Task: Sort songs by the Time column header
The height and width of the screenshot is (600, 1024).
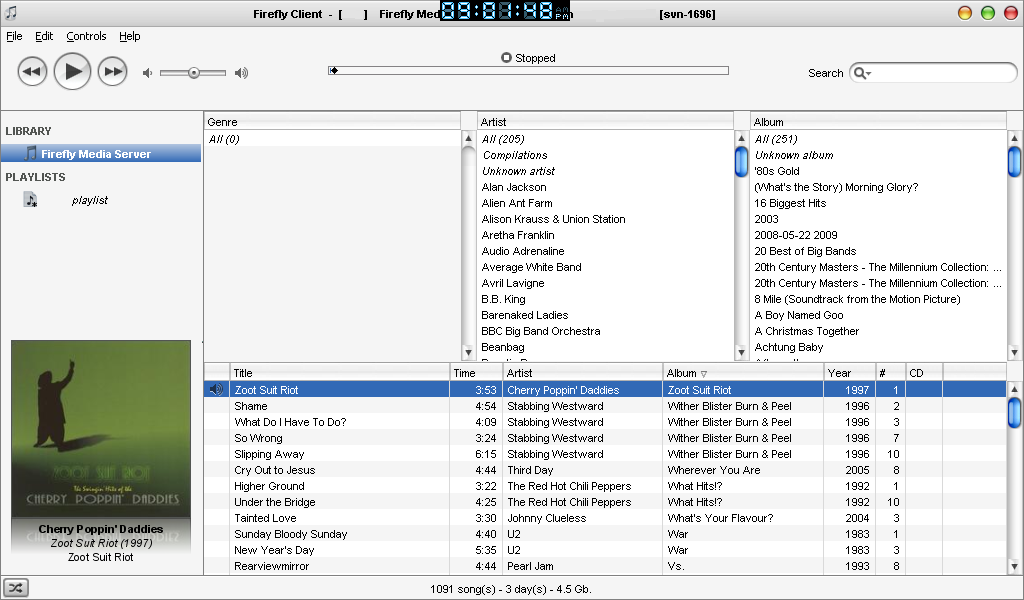Action: point(476,373)
